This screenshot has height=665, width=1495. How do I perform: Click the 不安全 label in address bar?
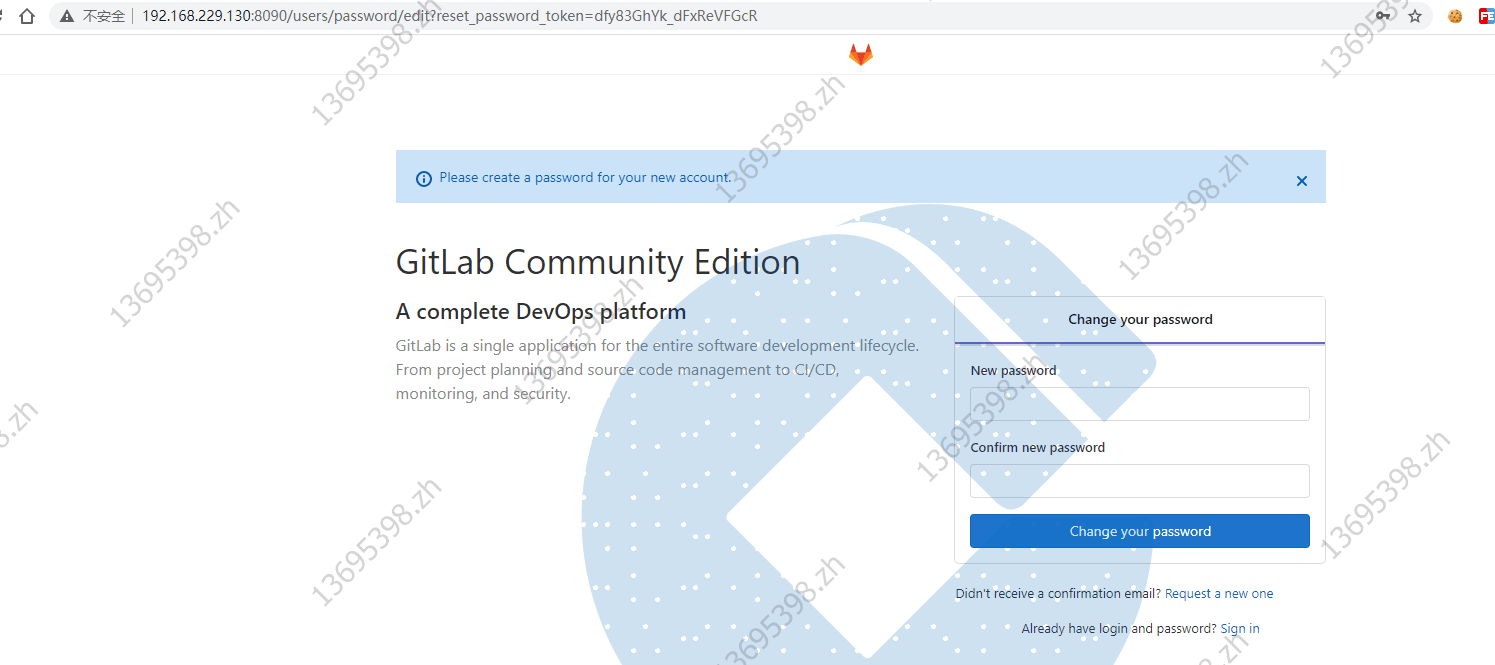coord(104,17)
